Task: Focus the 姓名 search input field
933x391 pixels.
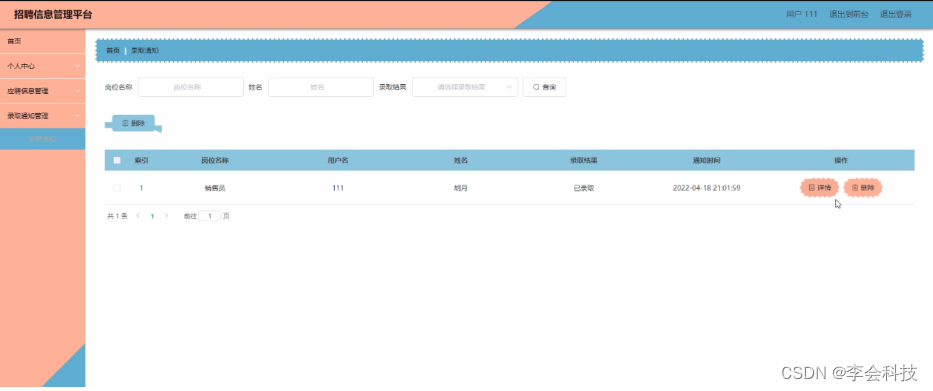Action: pos(321,87)
